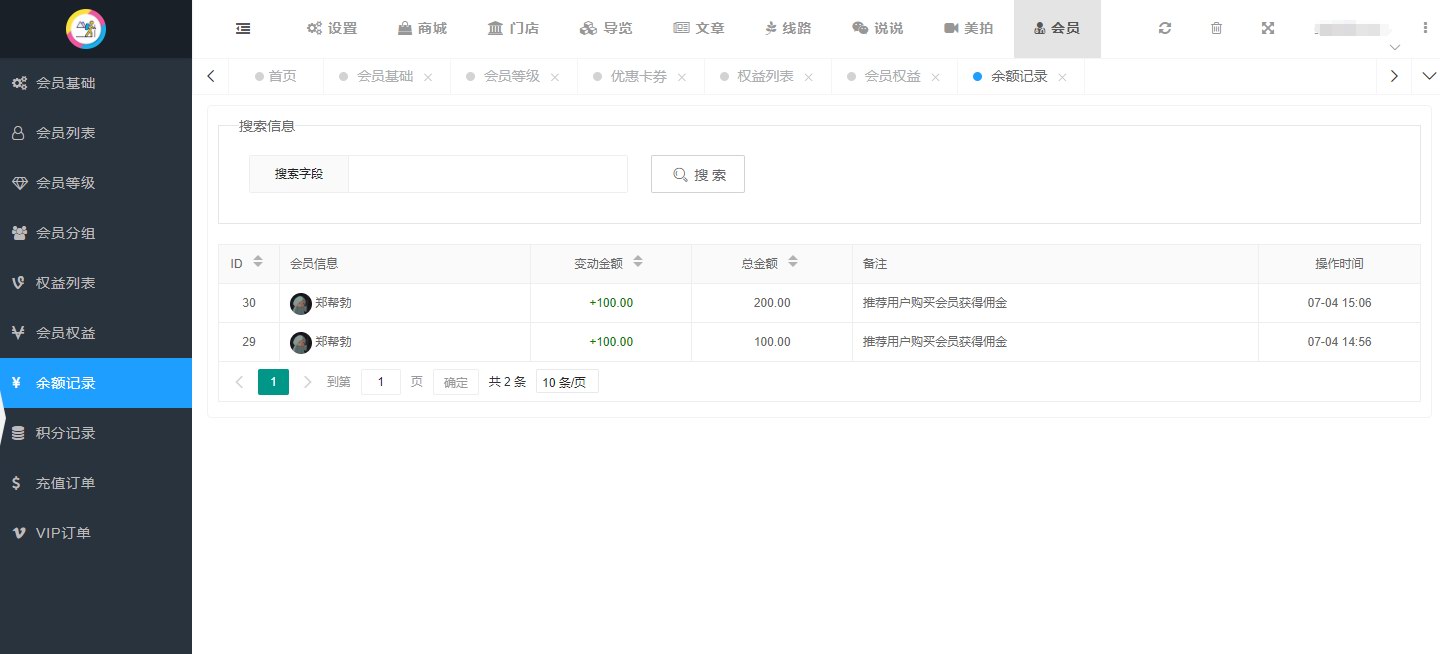Open 会员分组 in the sidebar

tap(96, 233)
